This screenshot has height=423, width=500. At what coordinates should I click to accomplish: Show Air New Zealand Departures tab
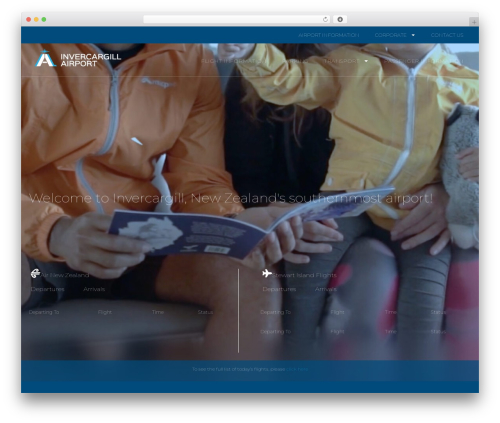(47, 289)
